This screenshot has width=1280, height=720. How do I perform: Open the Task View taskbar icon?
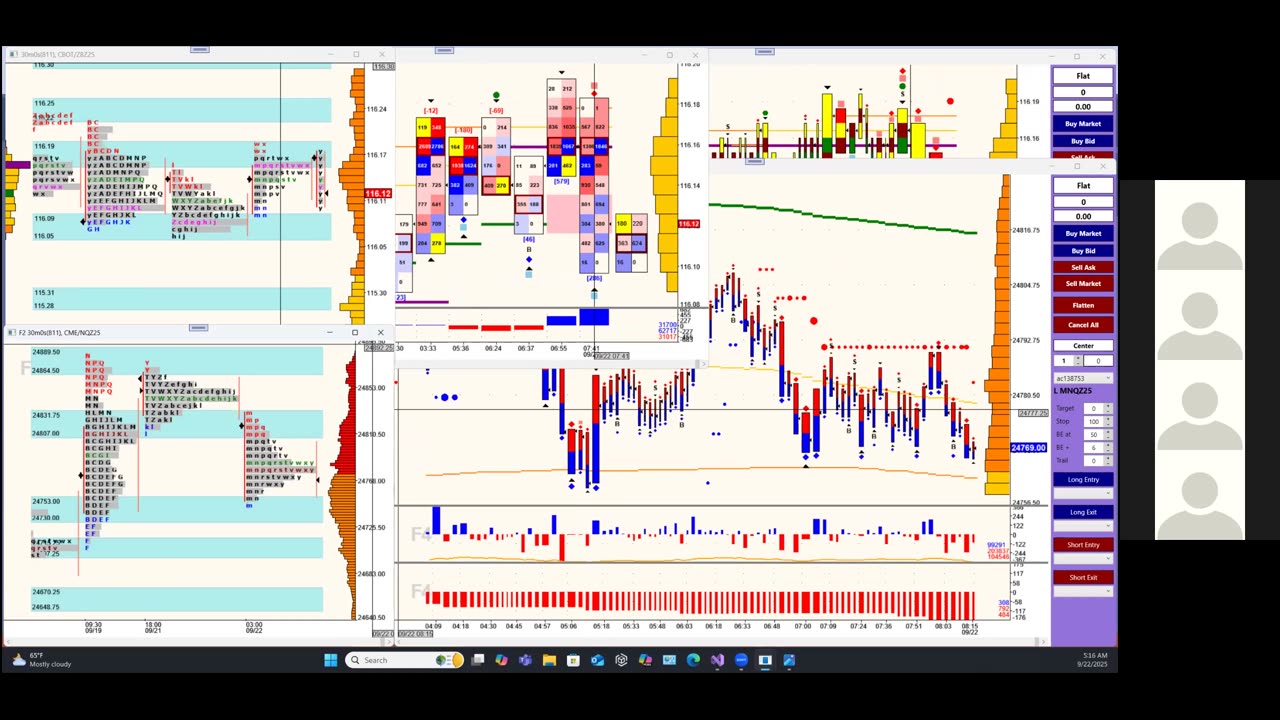point(478,660)
